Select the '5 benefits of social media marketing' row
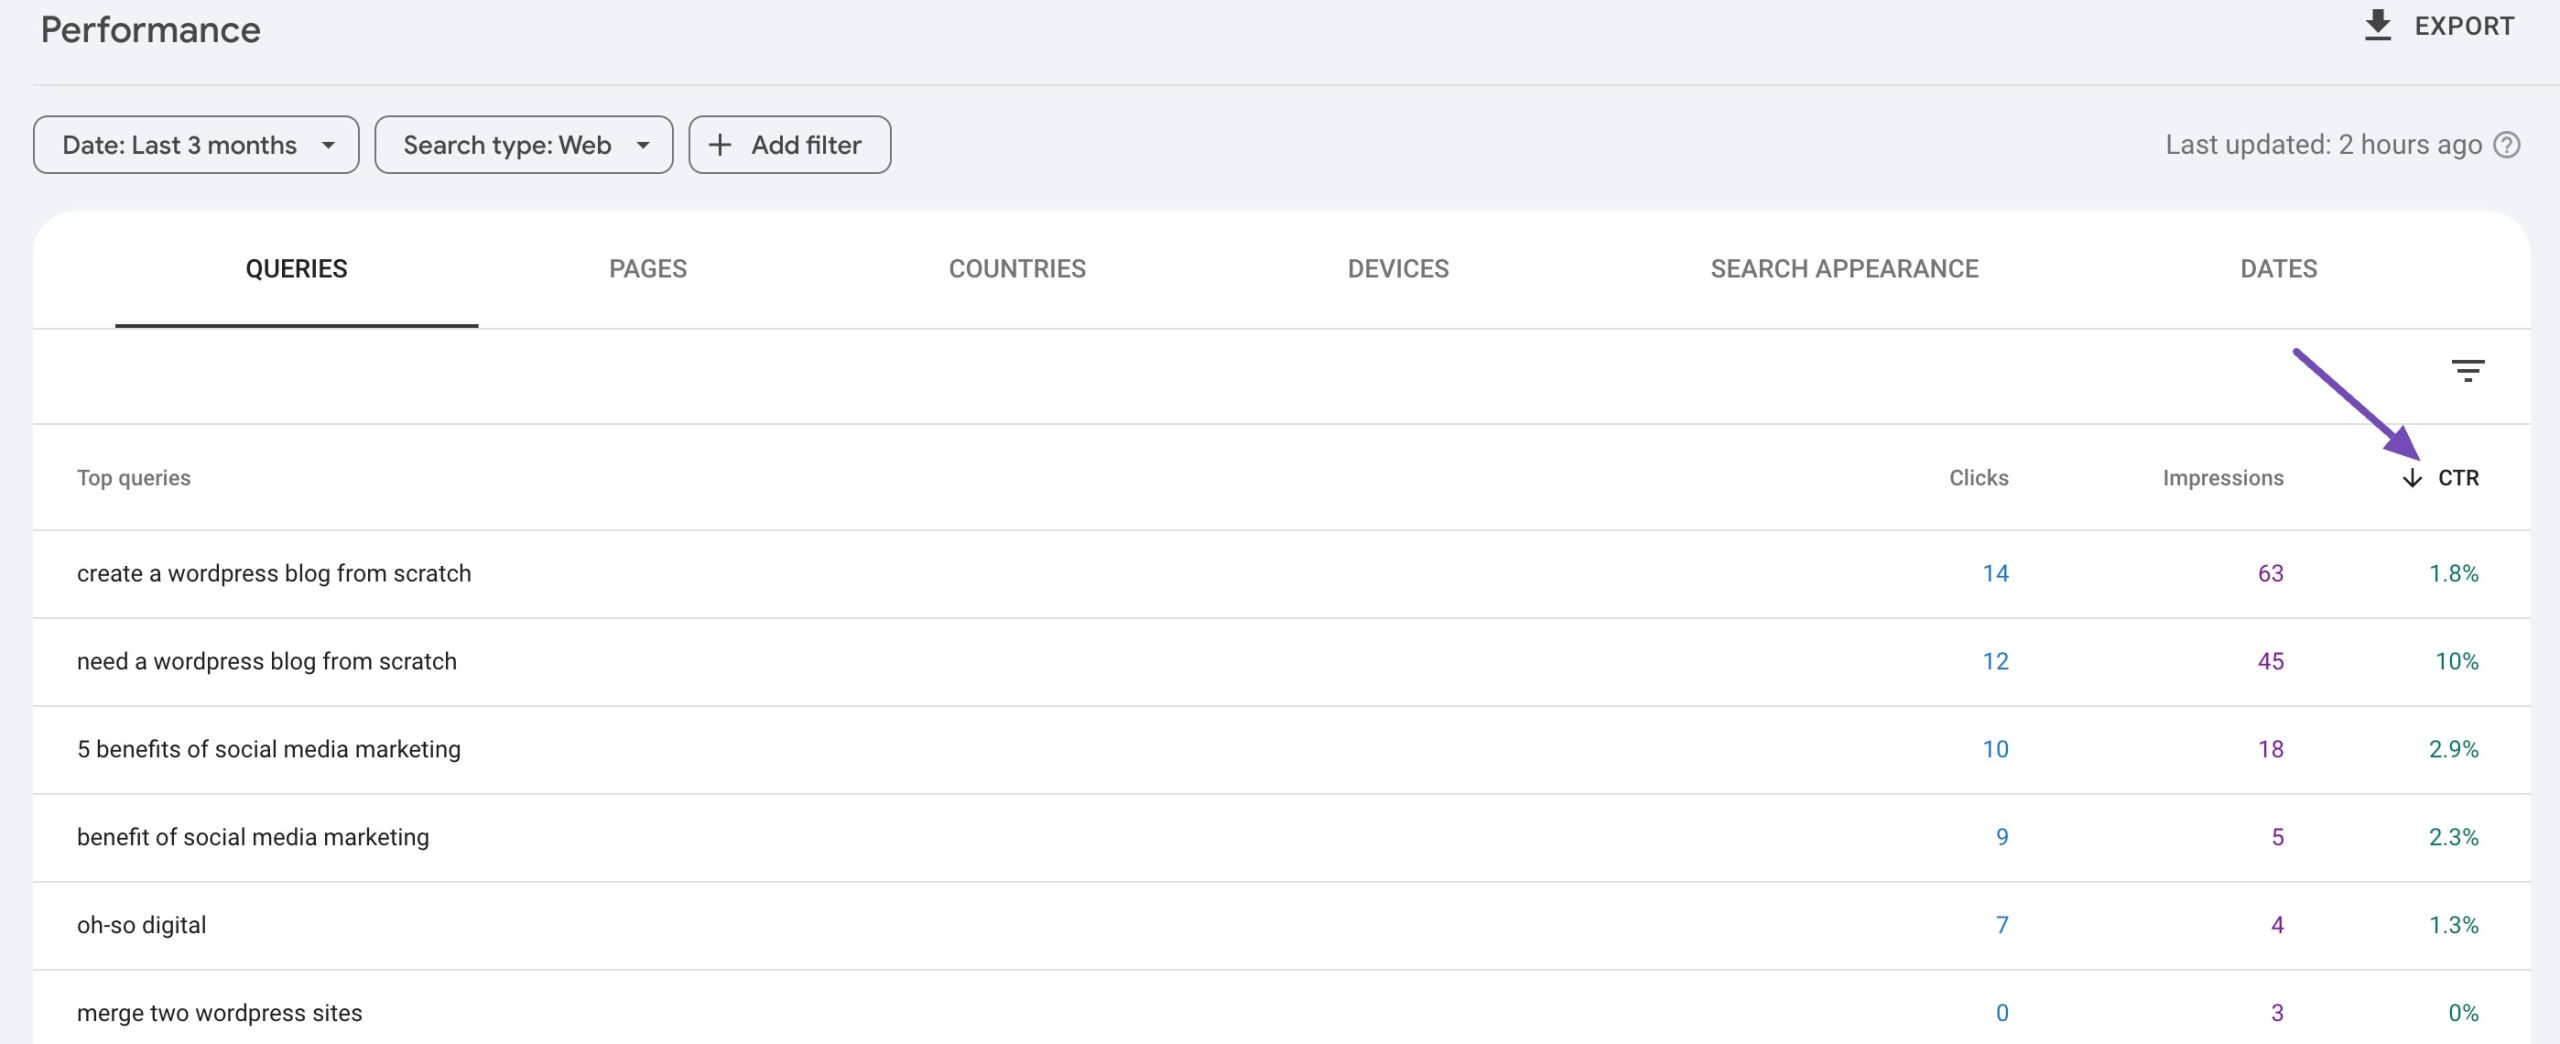Image resolution: width=2560 pixels, height=1044 pixels. click(269, 750)
